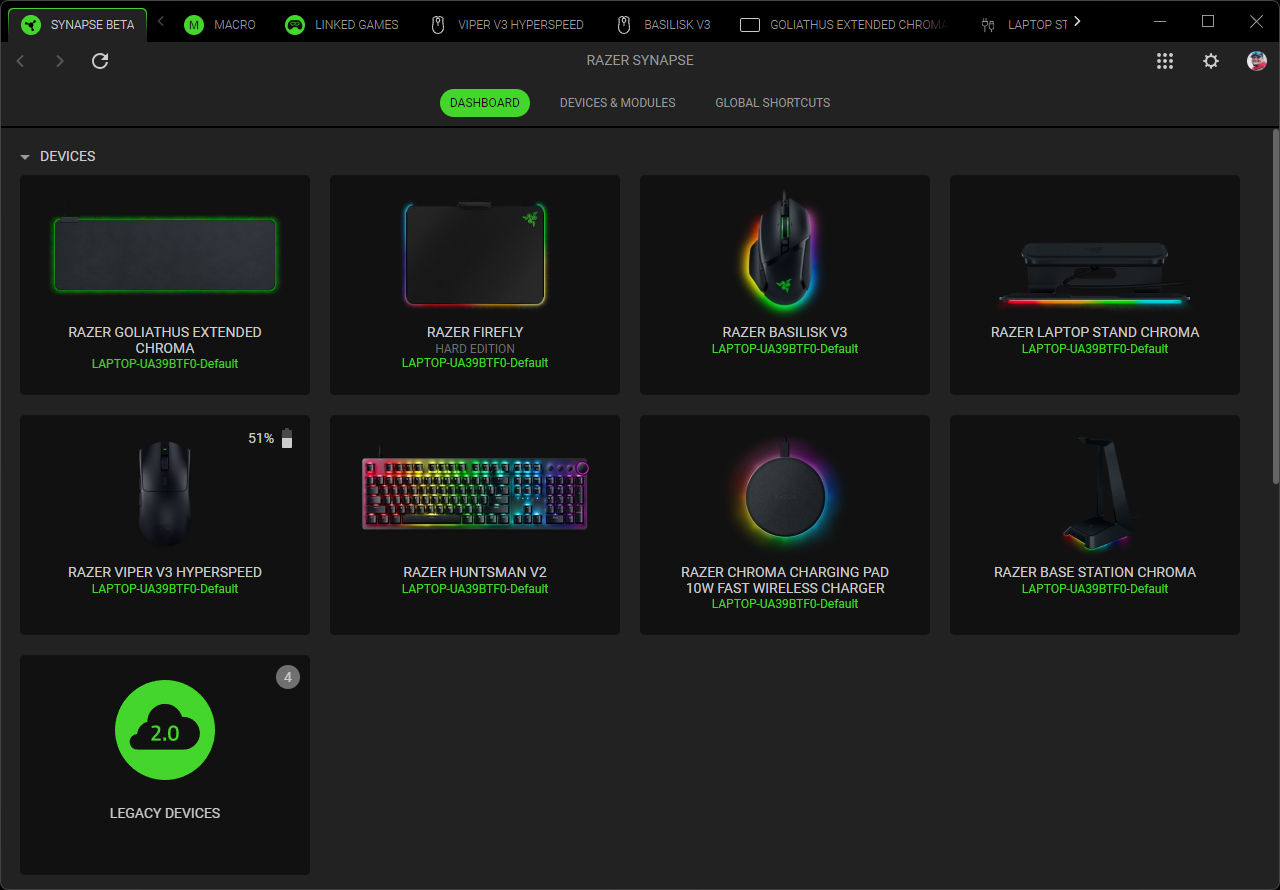Open the Razer Firefly mousepad image

click(475, 254)
